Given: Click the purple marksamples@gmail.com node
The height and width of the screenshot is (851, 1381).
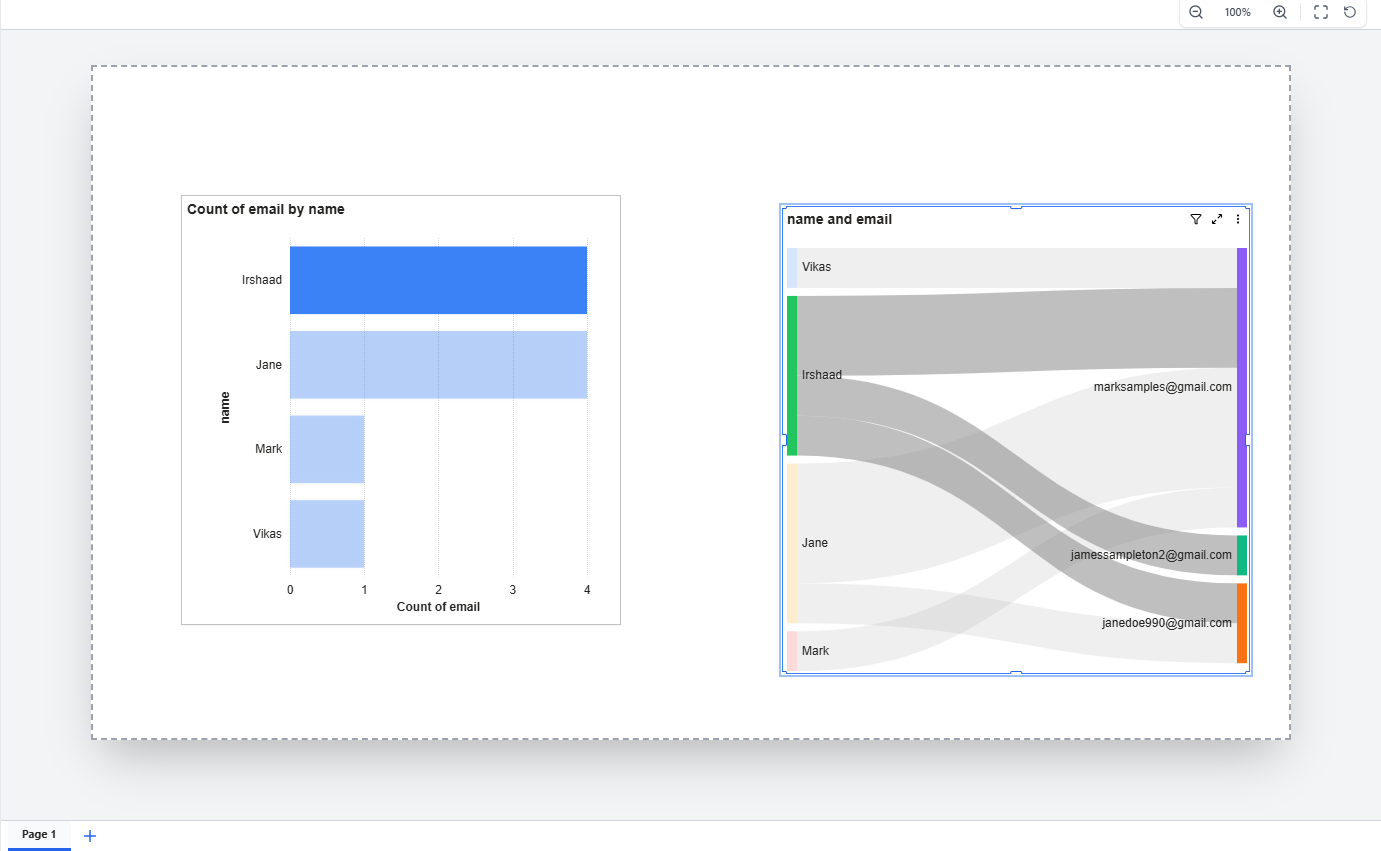Looking at the screenshot, I should coord(1242,387).
